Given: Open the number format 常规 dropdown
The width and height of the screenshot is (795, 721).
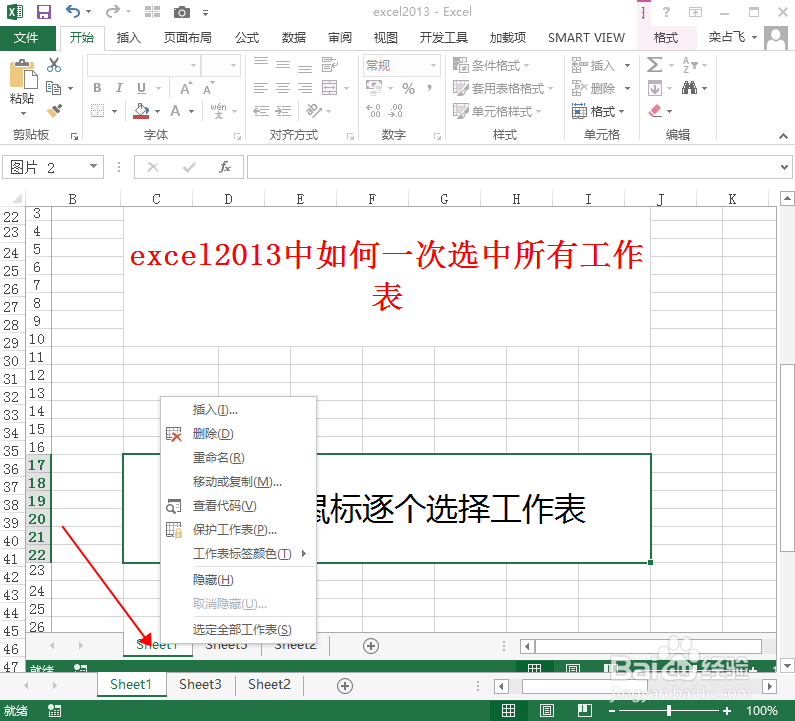Looking at the screenshot, I should 433,65.
